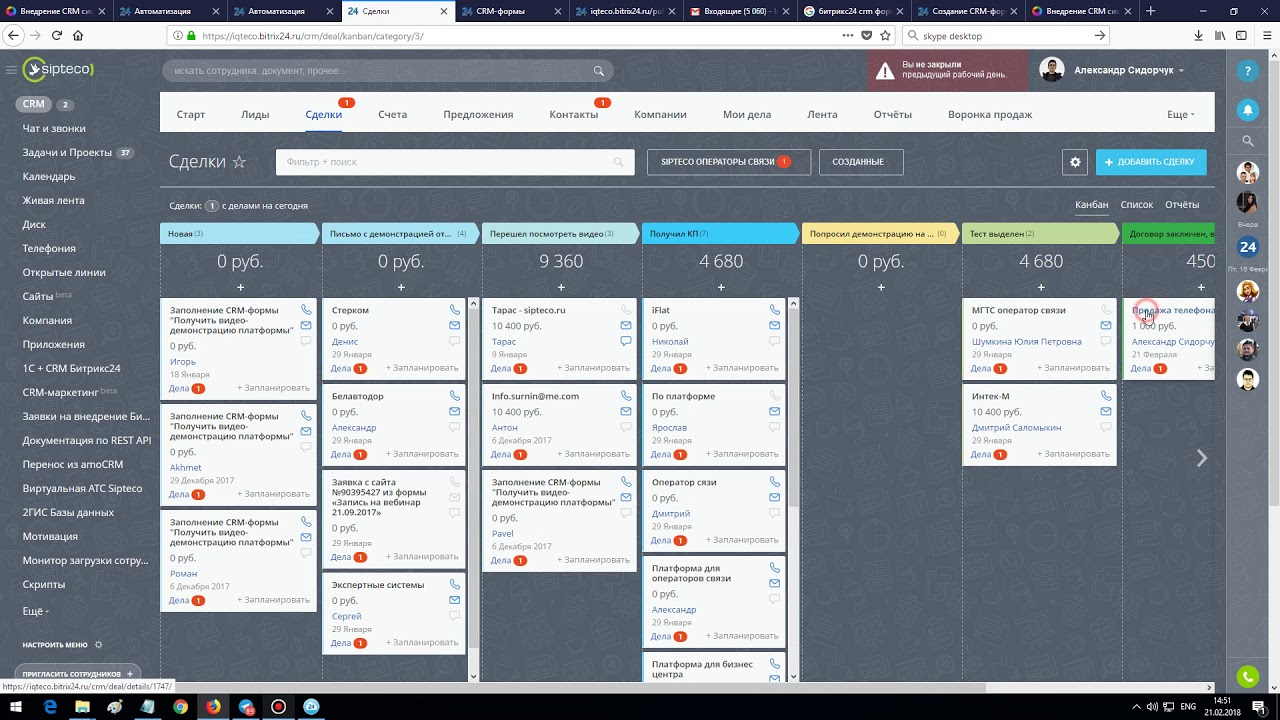Click the warning triangle alert icon
Screen dimensions: 1280x720
885,71
